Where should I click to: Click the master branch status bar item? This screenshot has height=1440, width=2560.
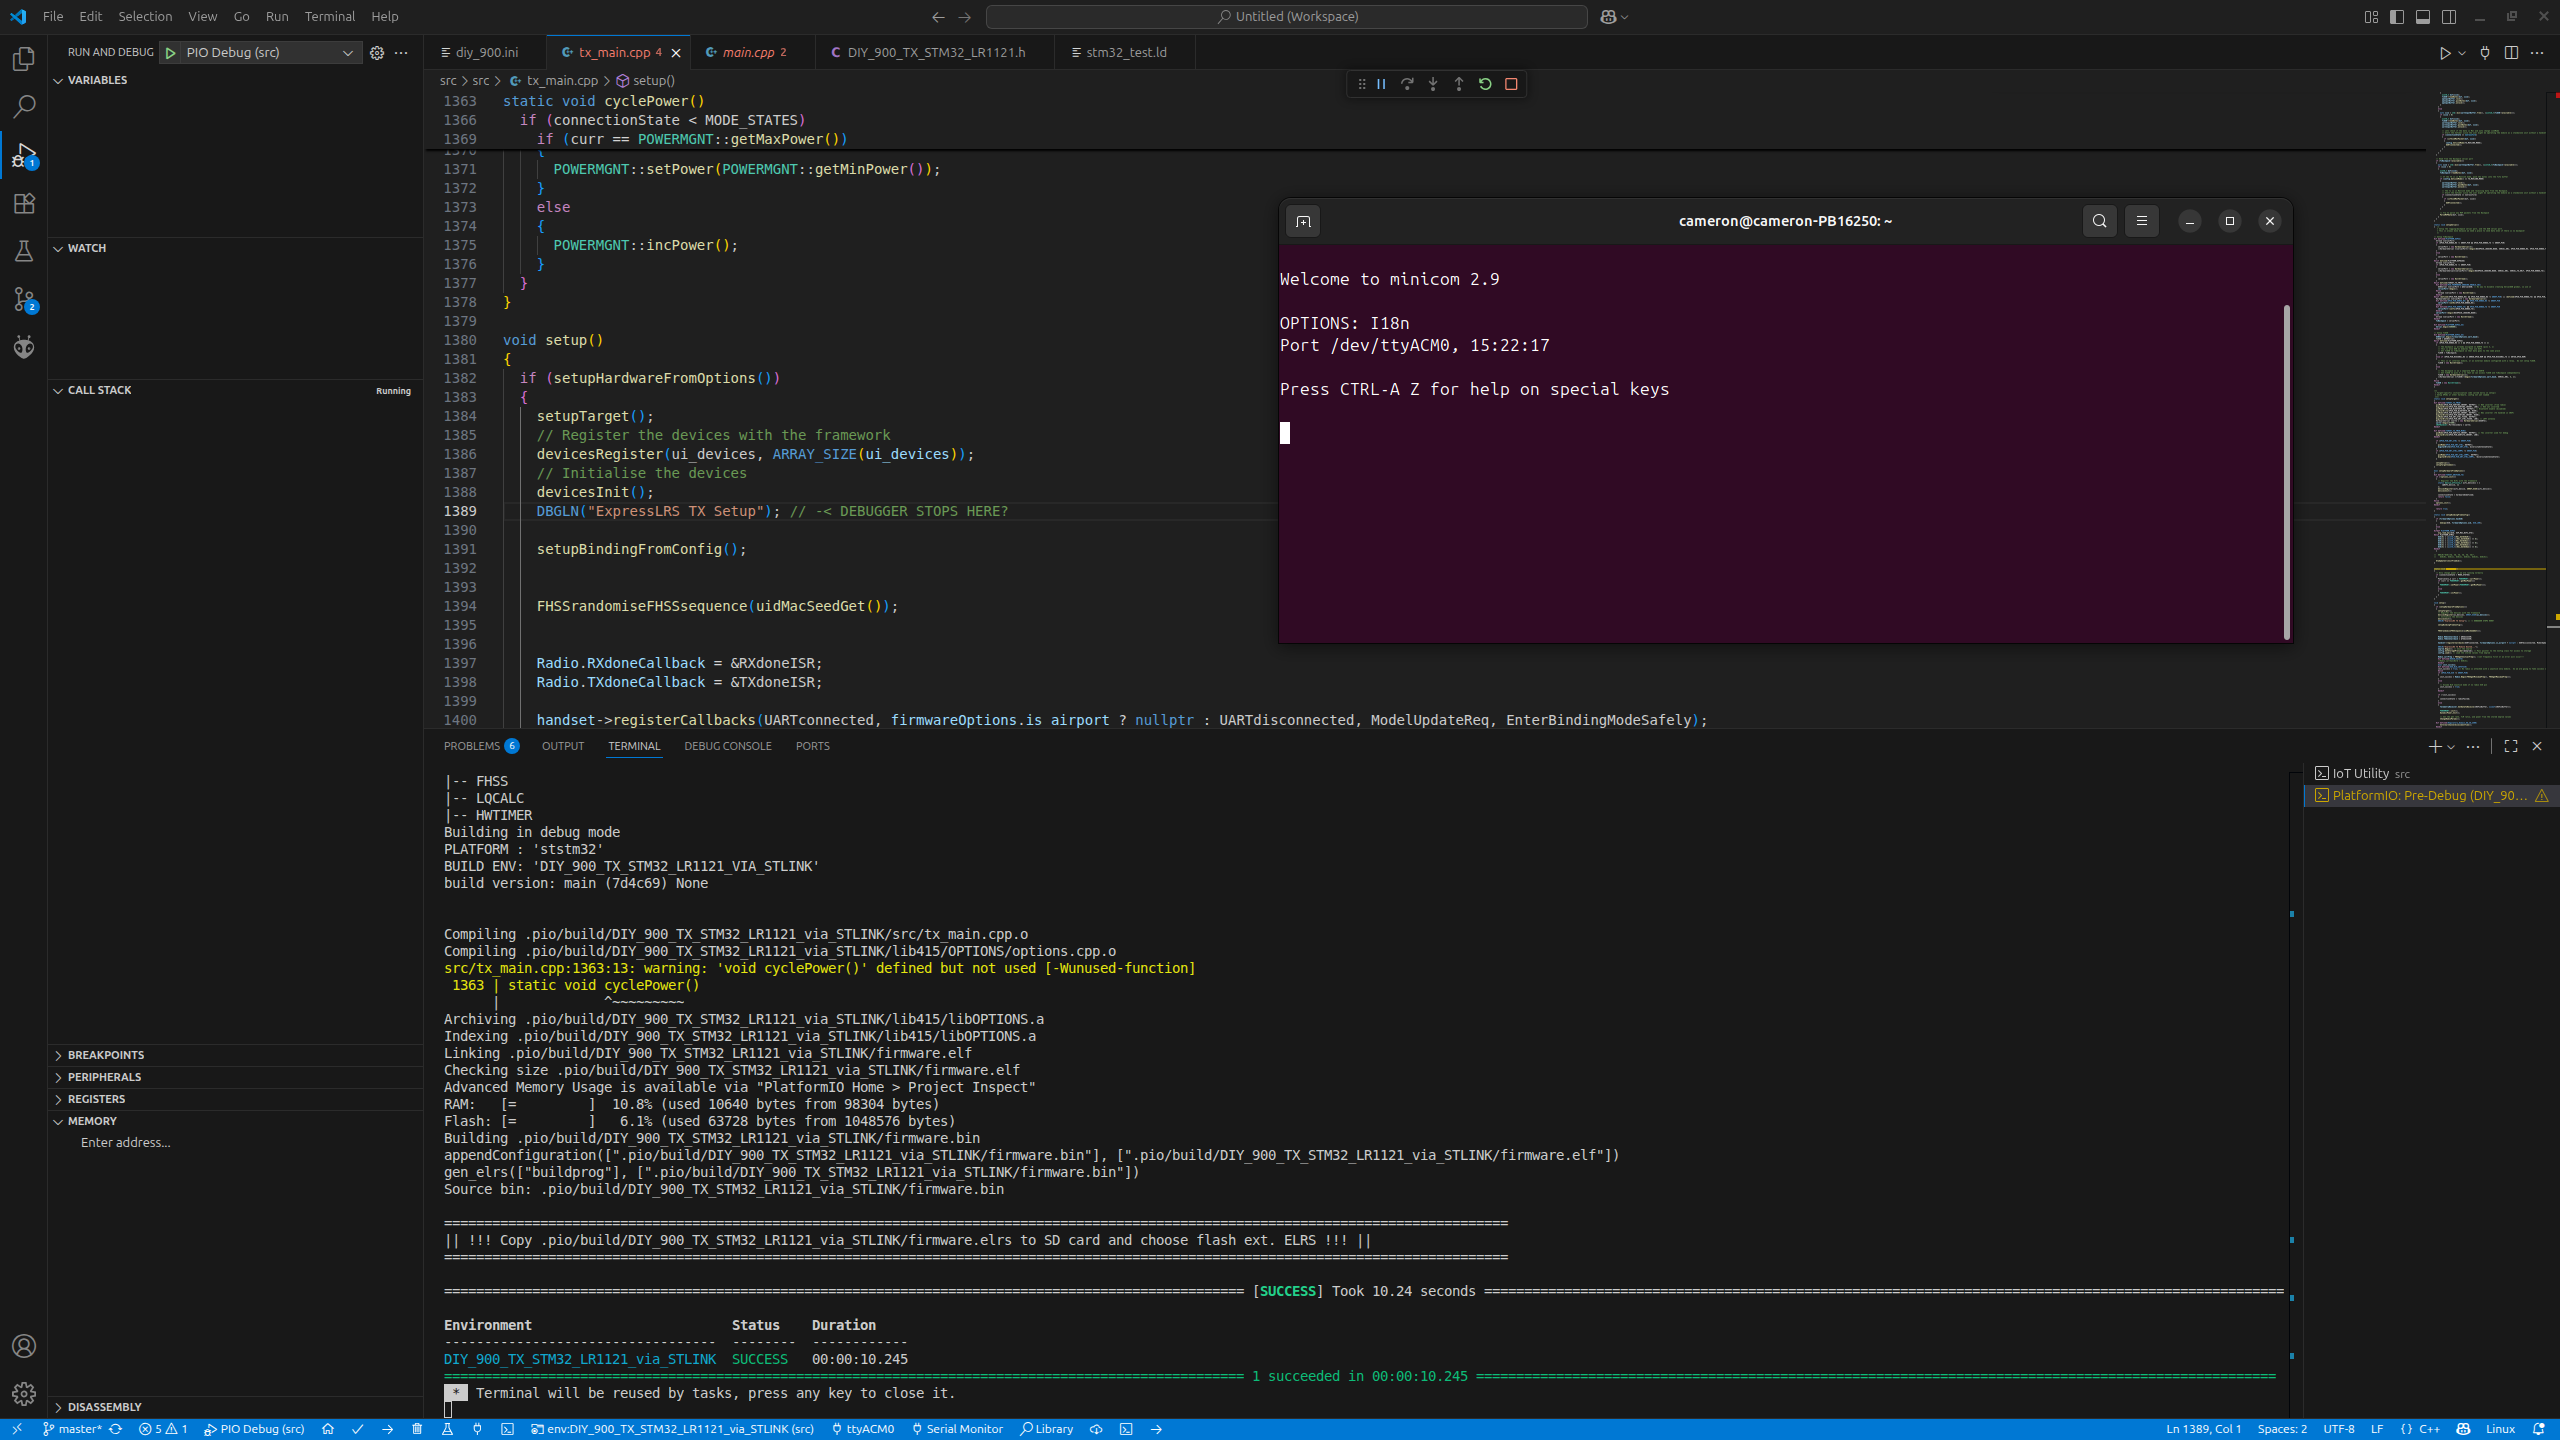click(78, 1429)
